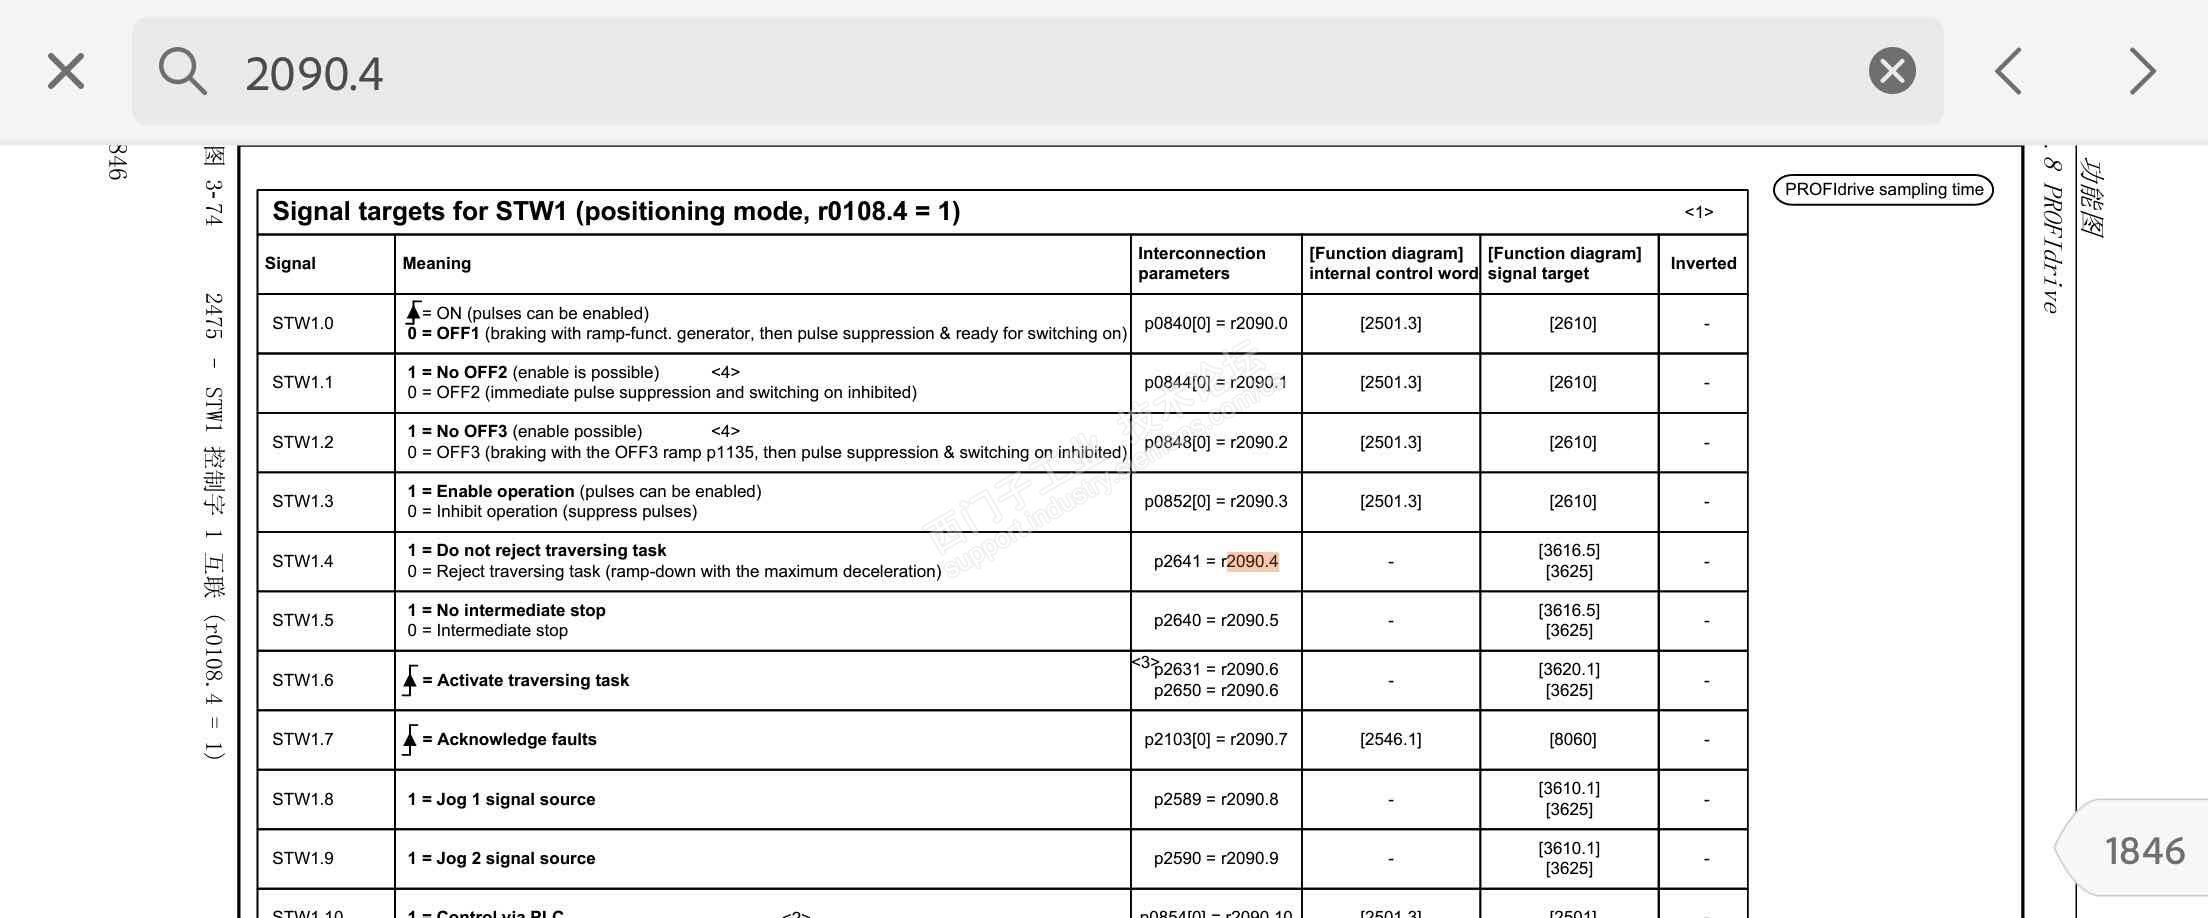Click the highlighted r2090.4 search match

pos(1252,561)
